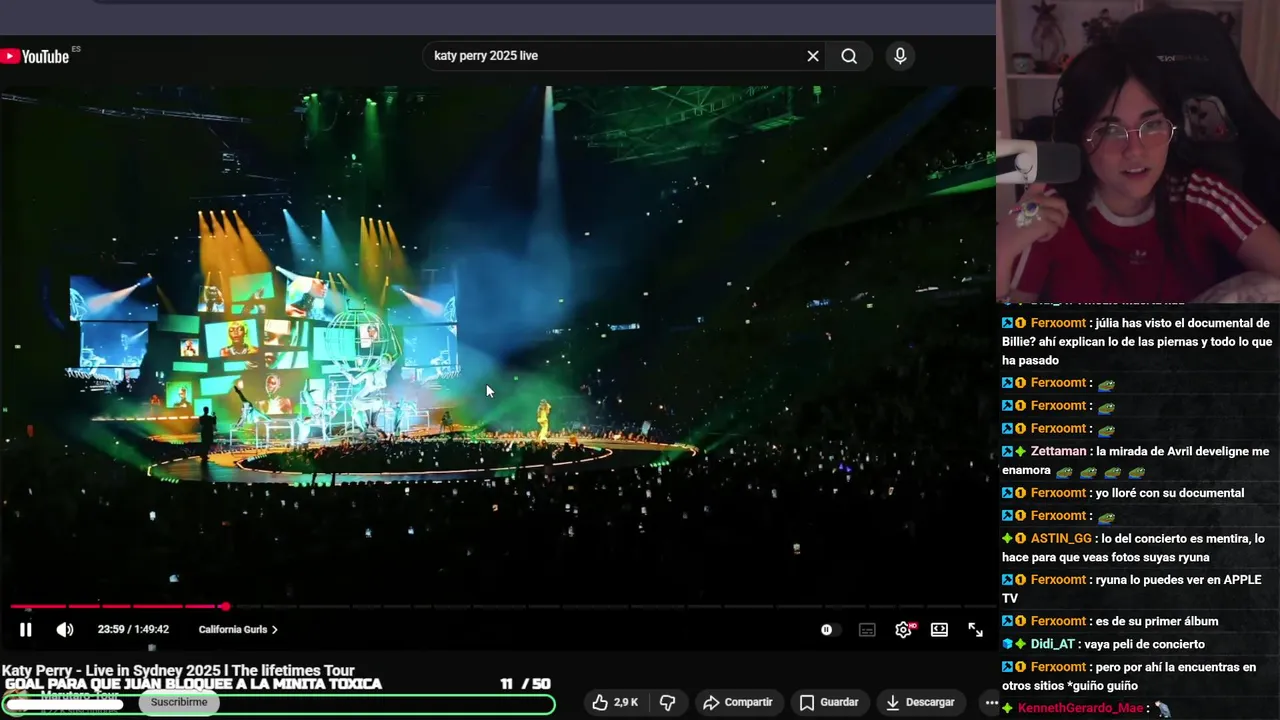The width and height of the screenshot is (1280, 720).
Task: Switch to theater mode
Action: point(939,630)
